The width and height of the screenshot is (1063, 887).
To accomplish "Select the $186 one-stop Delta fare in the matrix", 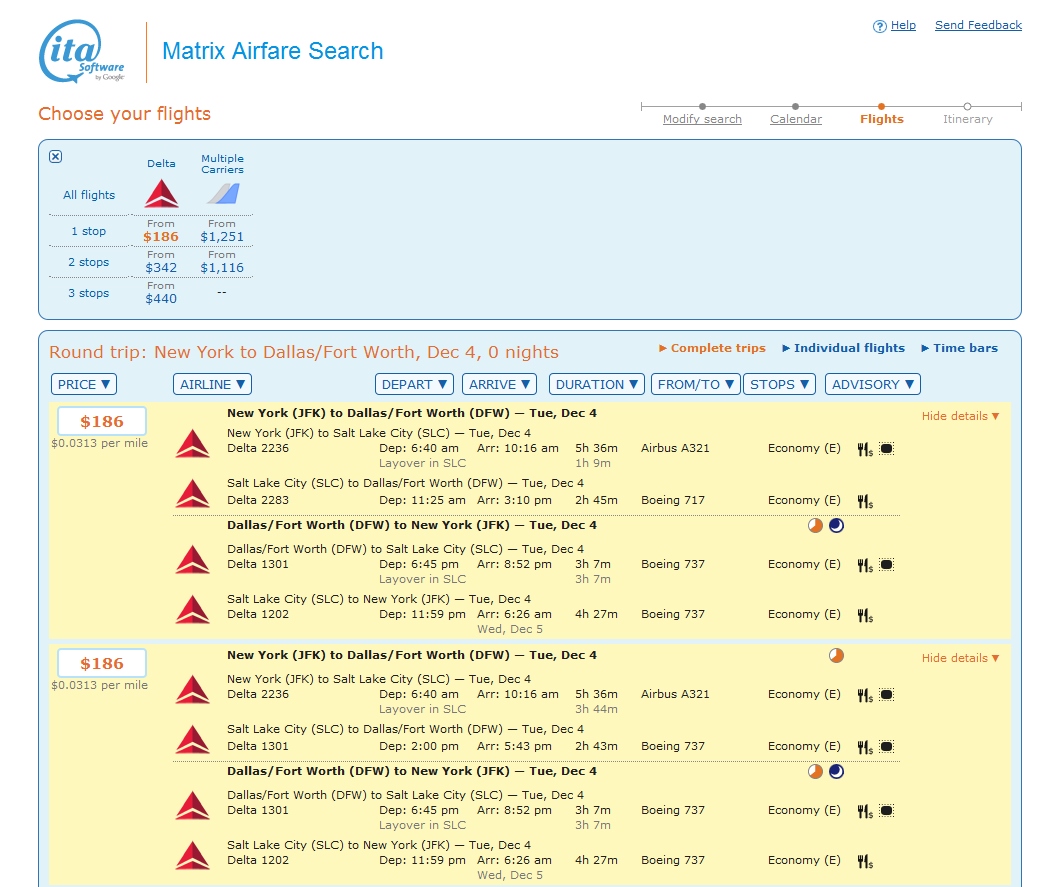I will click(x=161, y=237).
